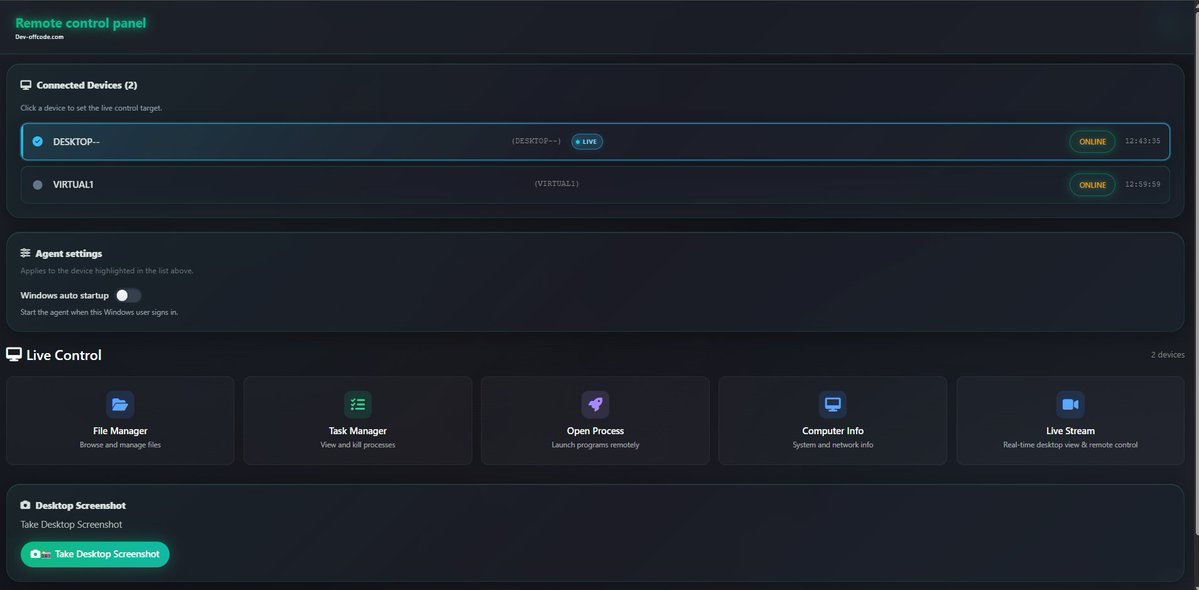Click 'Real-time desktop view & remote control' text

tap(1071, 445)
